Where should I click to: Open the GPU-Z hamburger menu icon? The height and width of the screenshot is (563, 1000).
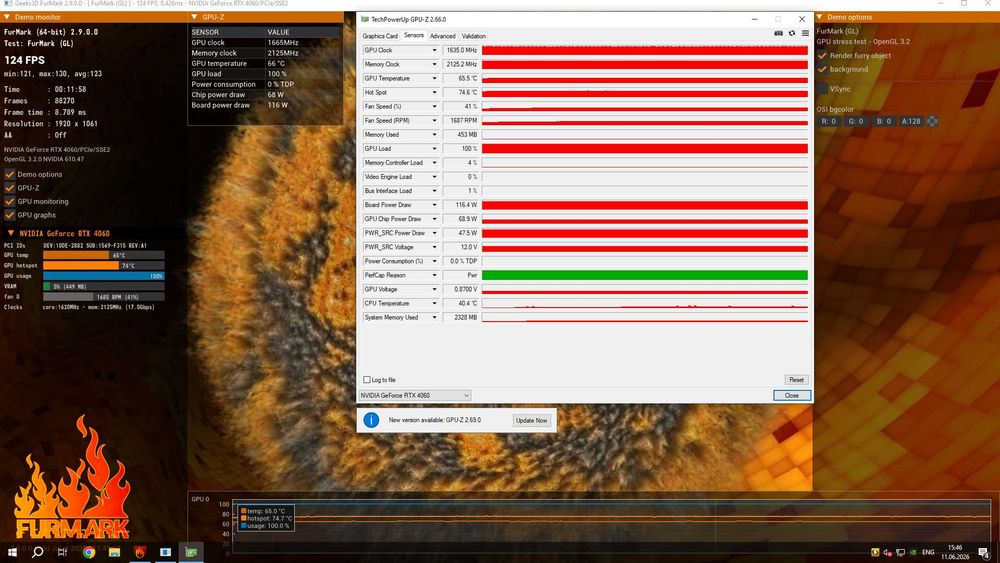click(x=805, y=33)
